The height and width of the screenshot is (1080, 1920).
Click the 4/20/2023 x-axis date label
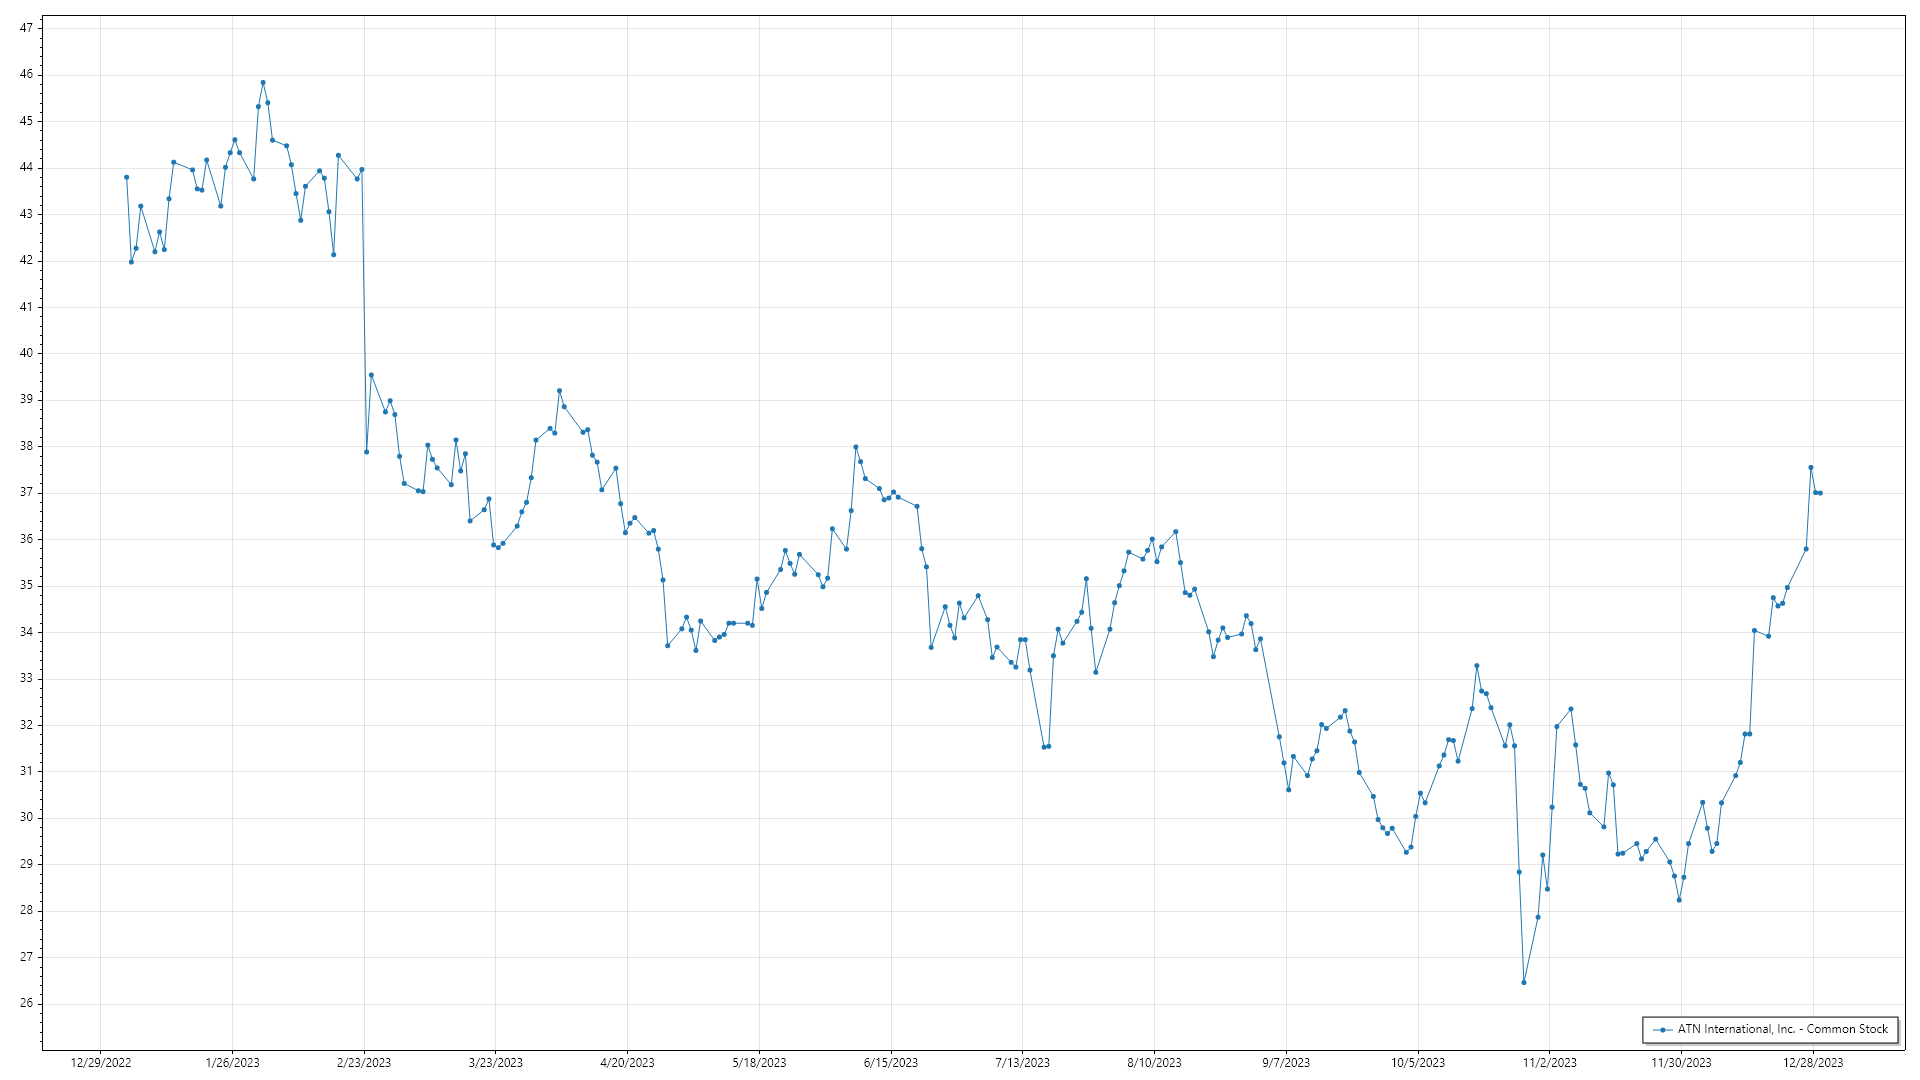[627, 1063]
